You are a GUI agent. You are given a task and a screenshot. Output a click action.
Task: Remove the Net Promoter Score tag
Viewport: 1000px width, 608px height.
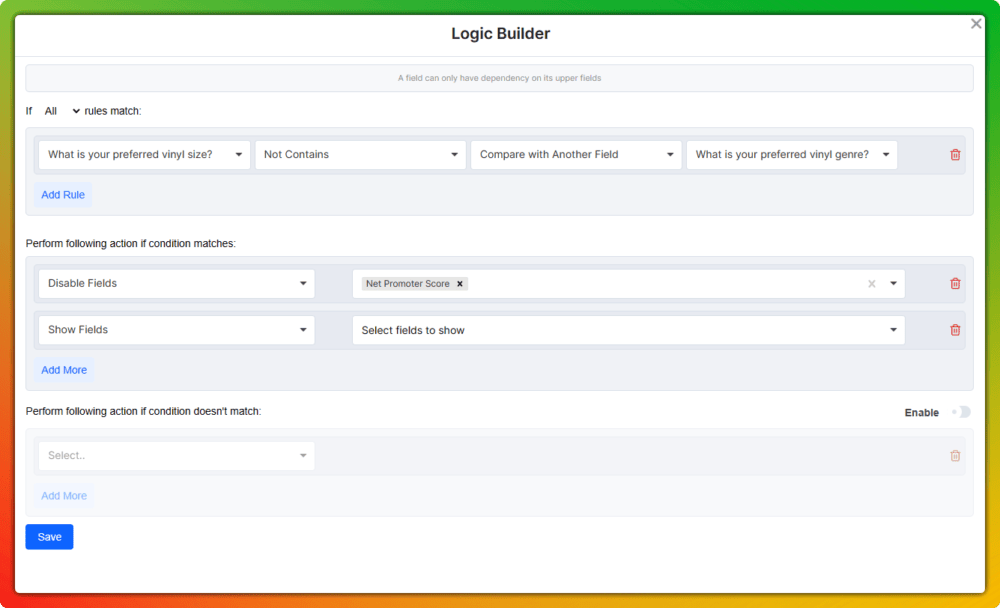[x=460, y=284]
